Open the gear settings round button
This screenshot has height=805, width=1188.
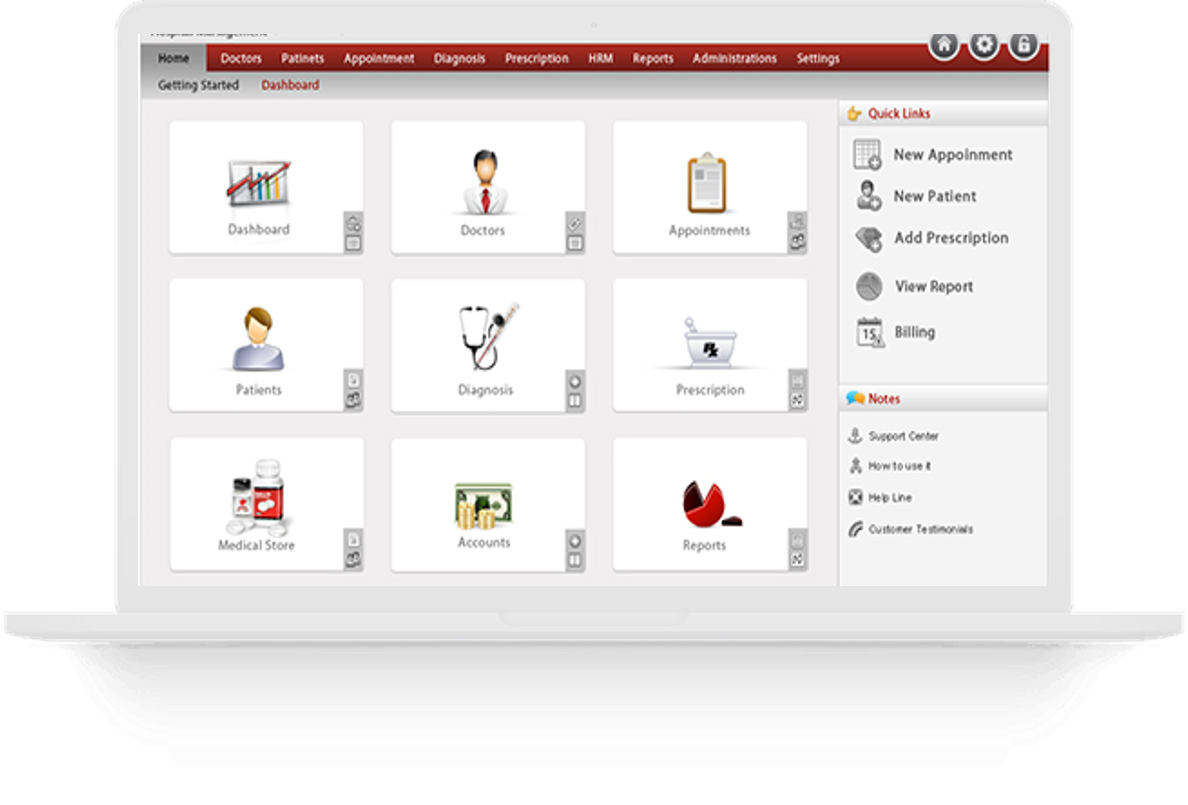coord(984,45)
